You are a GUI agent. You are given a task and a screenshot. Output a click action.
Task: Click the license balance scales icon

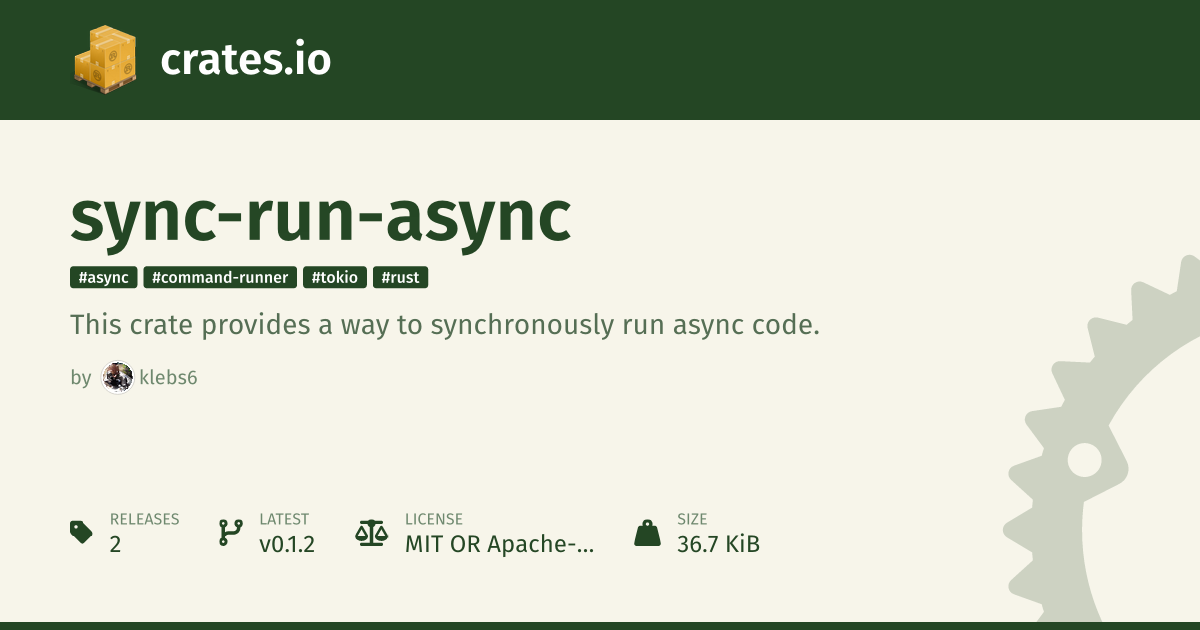tap(371, 532)
